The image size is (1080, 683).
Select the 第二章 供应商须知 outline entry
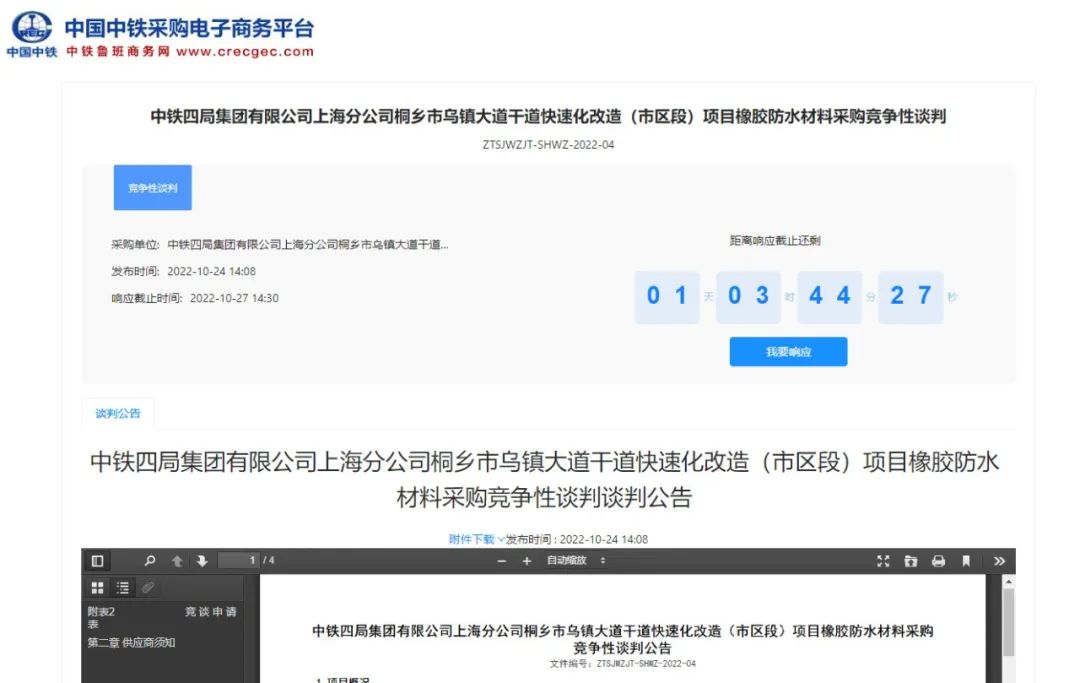coord(132,642)
